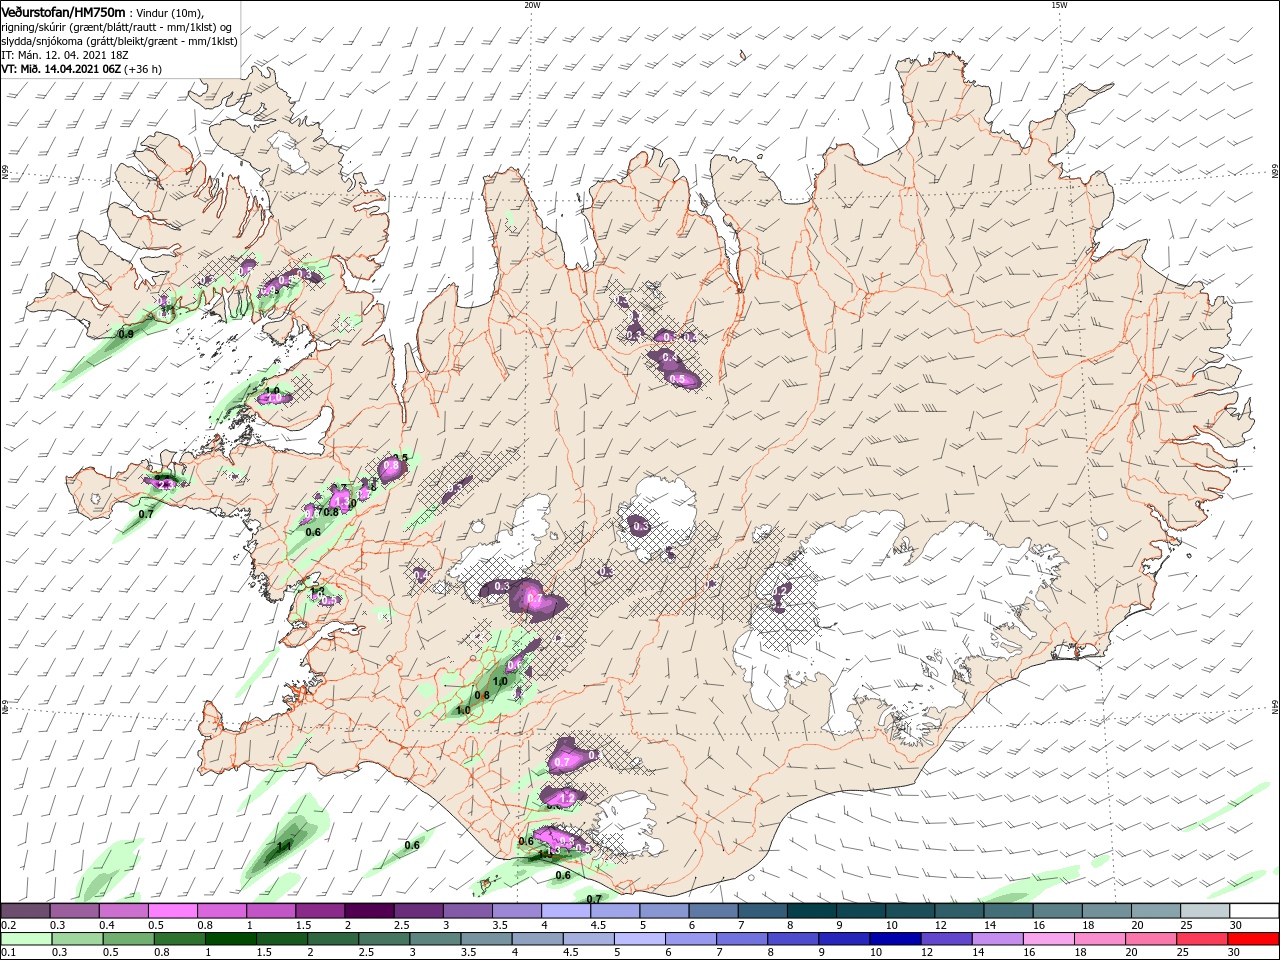Click the 'rigning/skúrir' legend description line
This screenshot has width=1280, height=960.
[x=116, y=26]
